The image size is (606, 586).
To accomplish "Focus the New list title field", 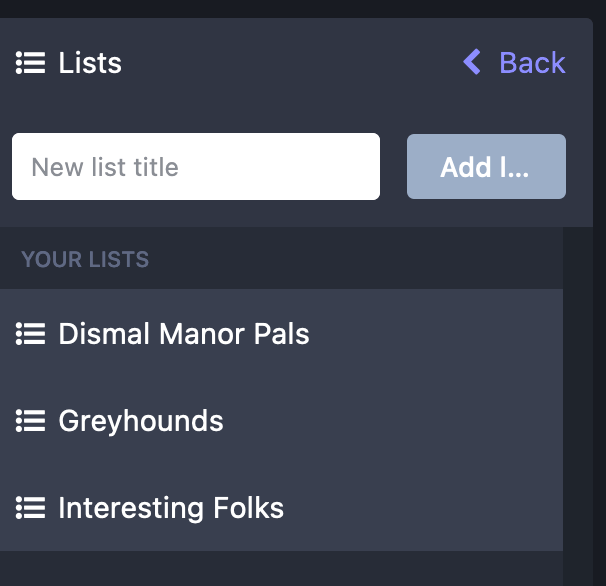I will click(196, 166).
